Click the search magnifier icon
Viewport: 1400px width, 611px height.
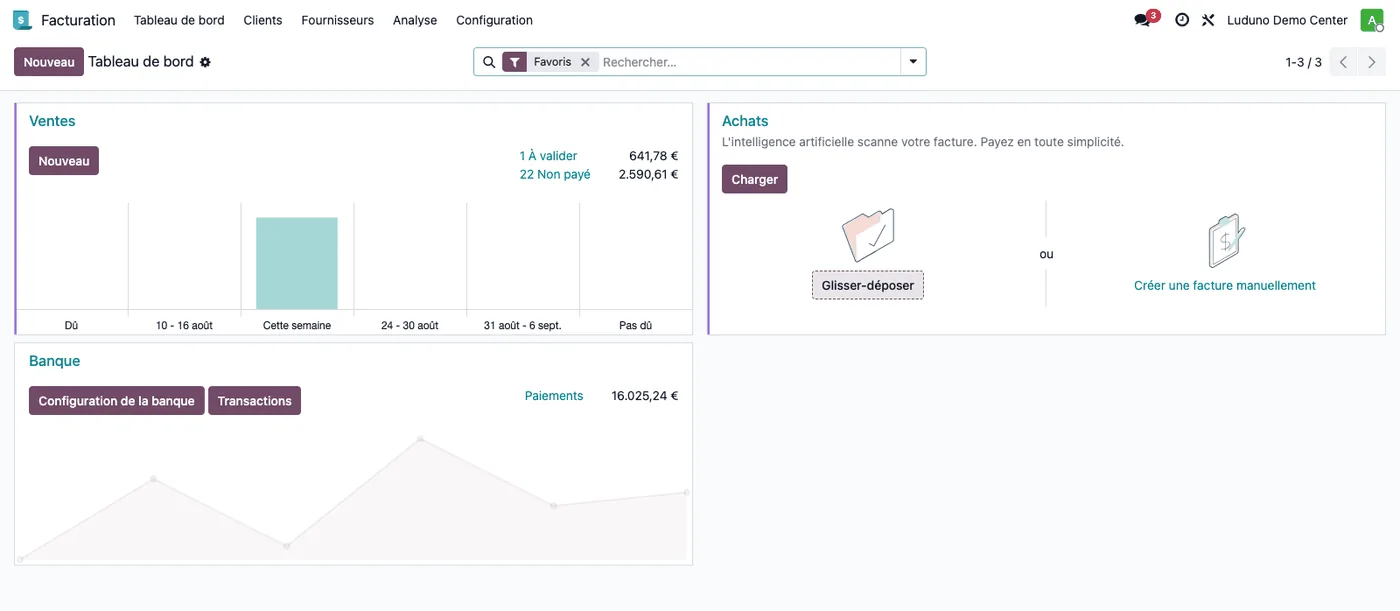(x=489, y=62)
